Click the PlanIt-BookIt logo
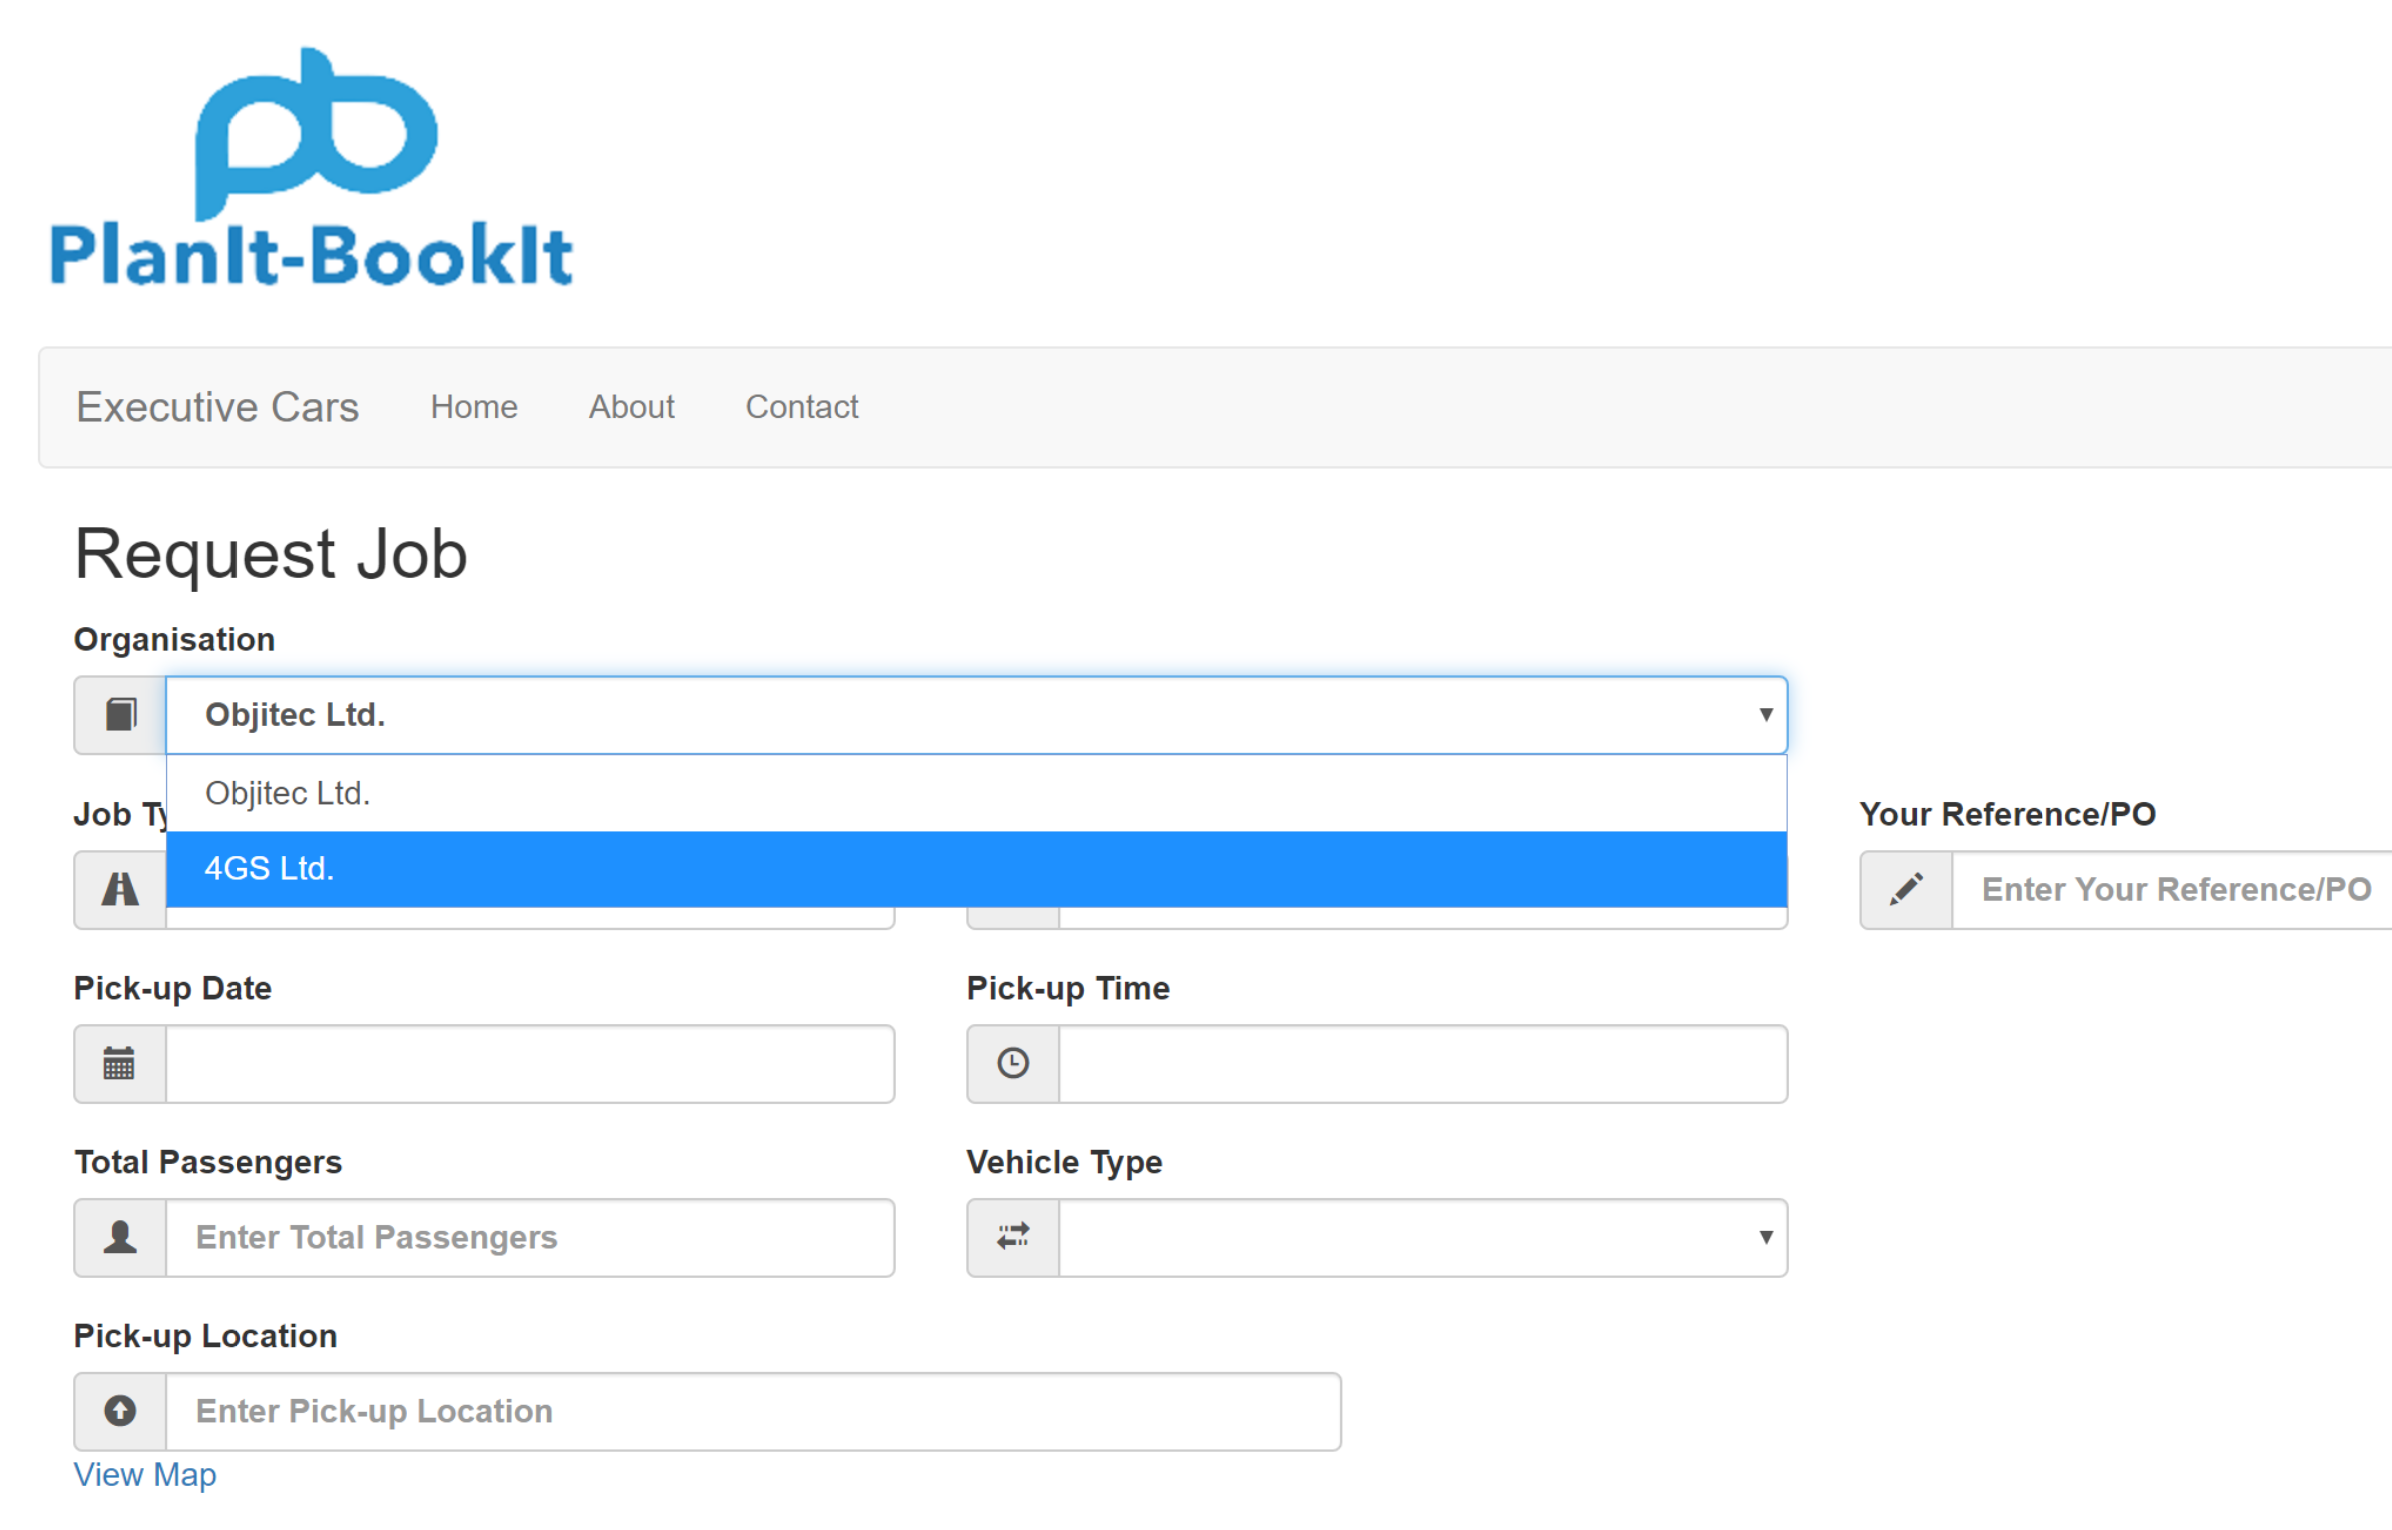2392x1530 pixels. 311,167
